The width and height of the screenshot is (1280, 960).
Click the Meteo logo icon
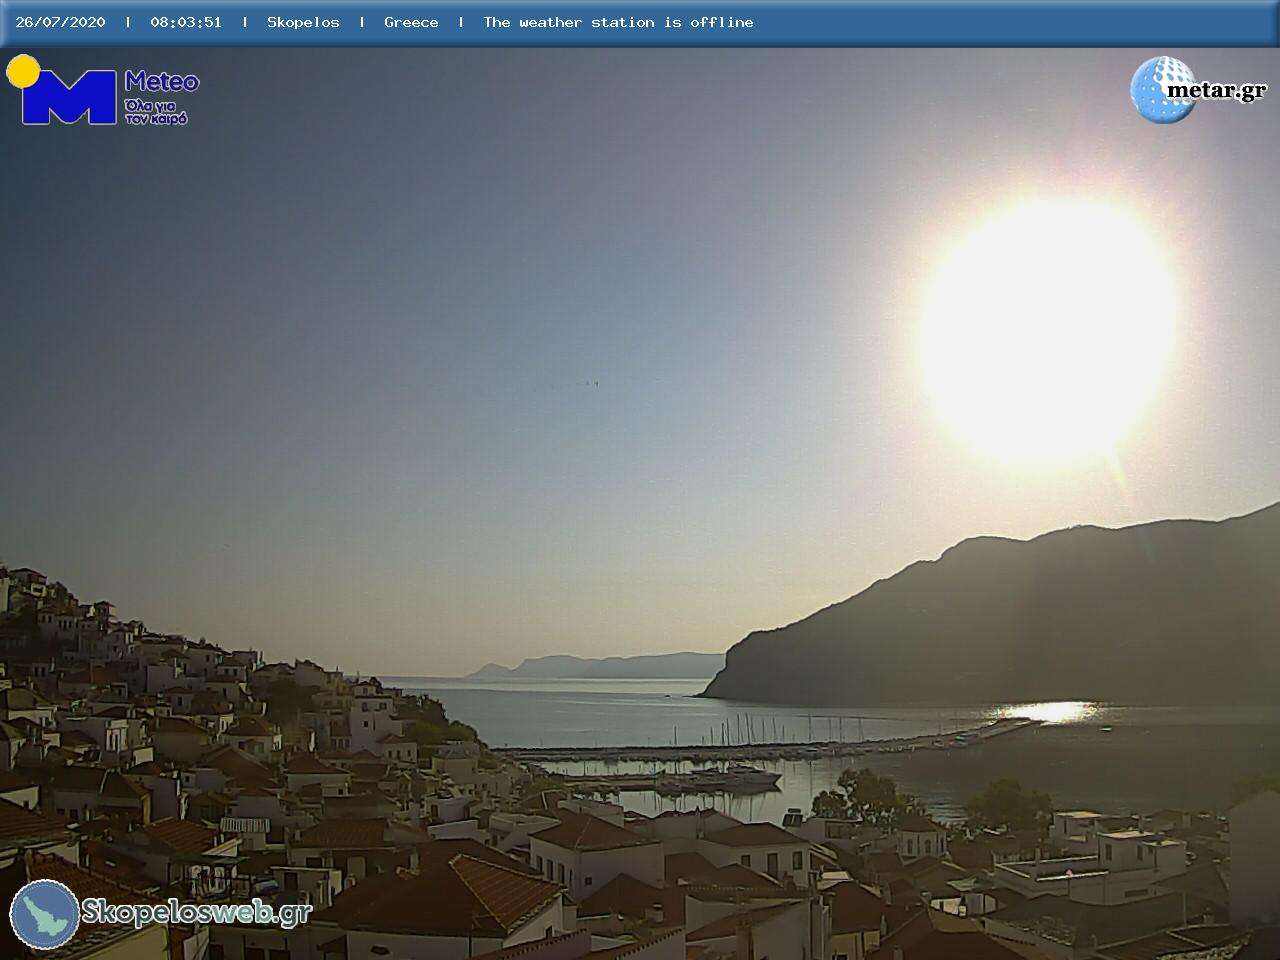click(x=62, y=90)
